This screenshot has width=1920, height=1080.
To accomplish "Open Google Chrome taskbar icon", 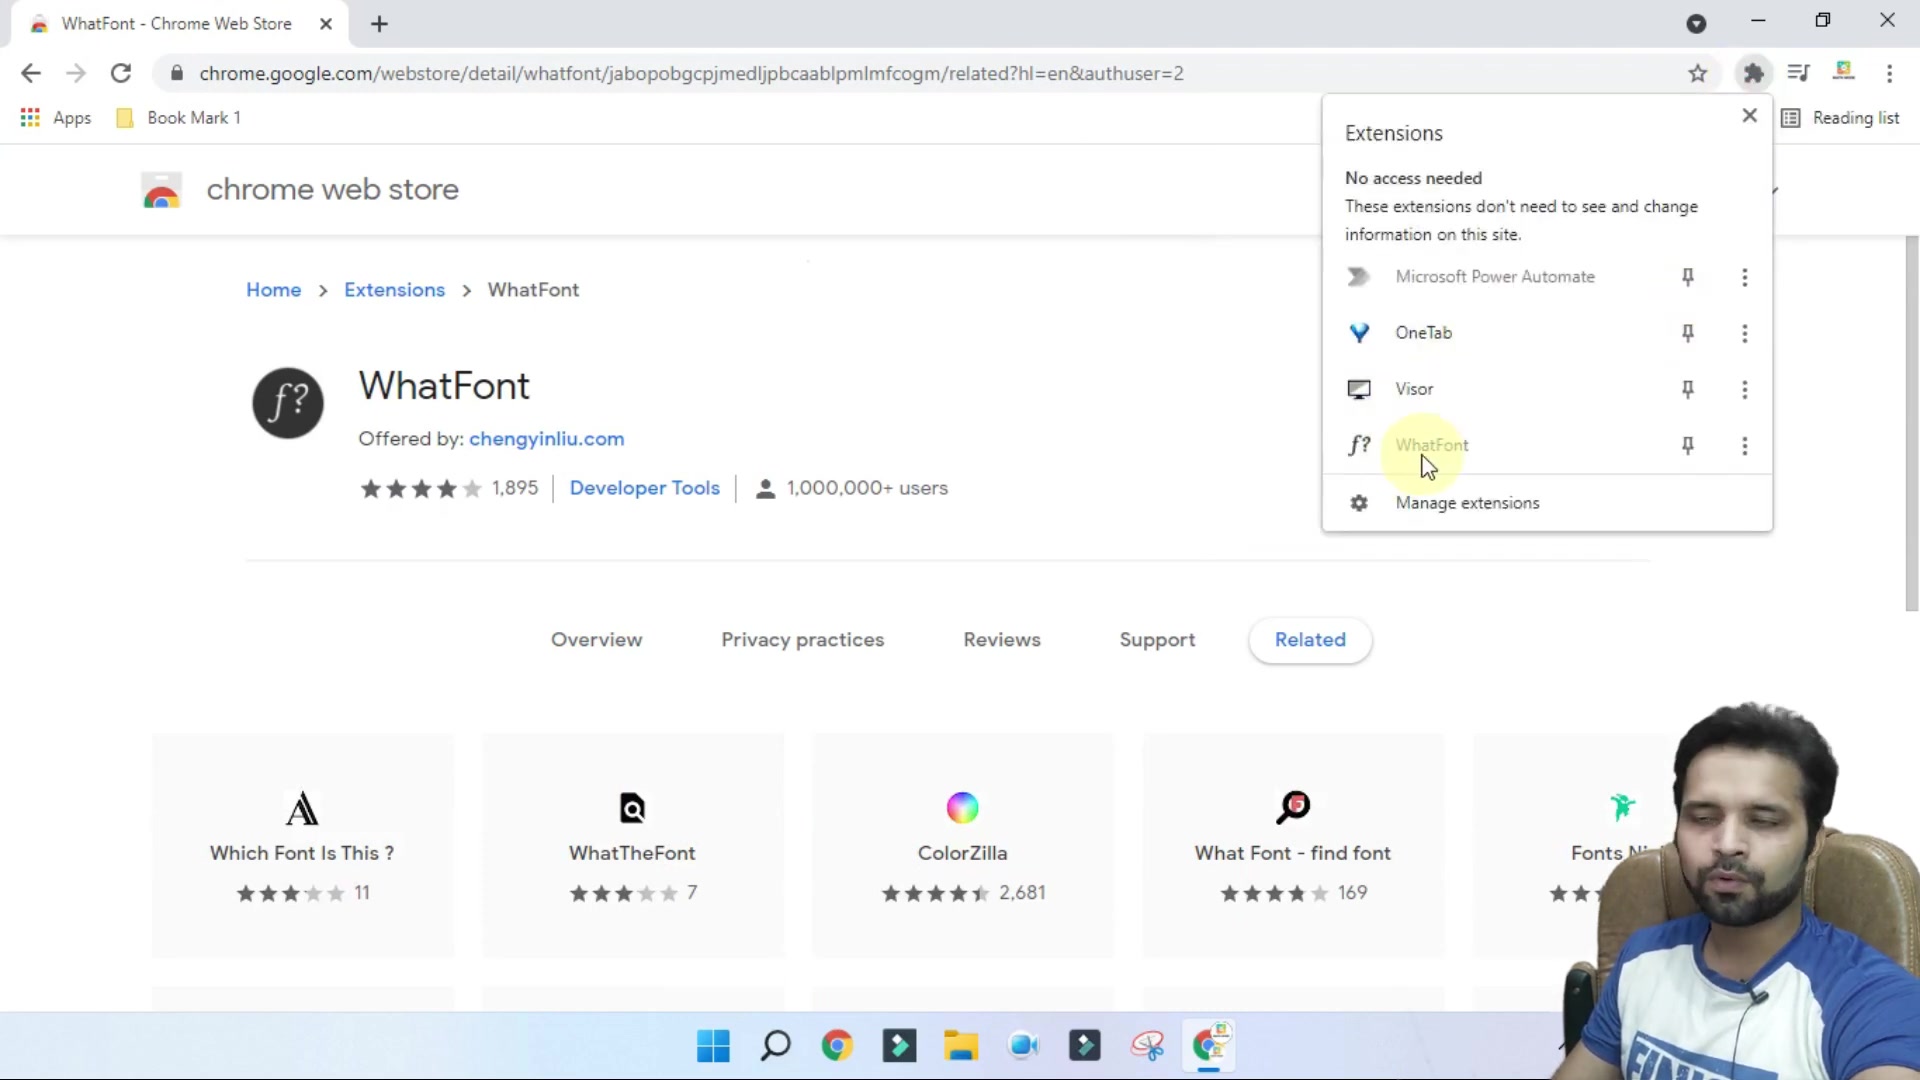I will point(837,1046).
